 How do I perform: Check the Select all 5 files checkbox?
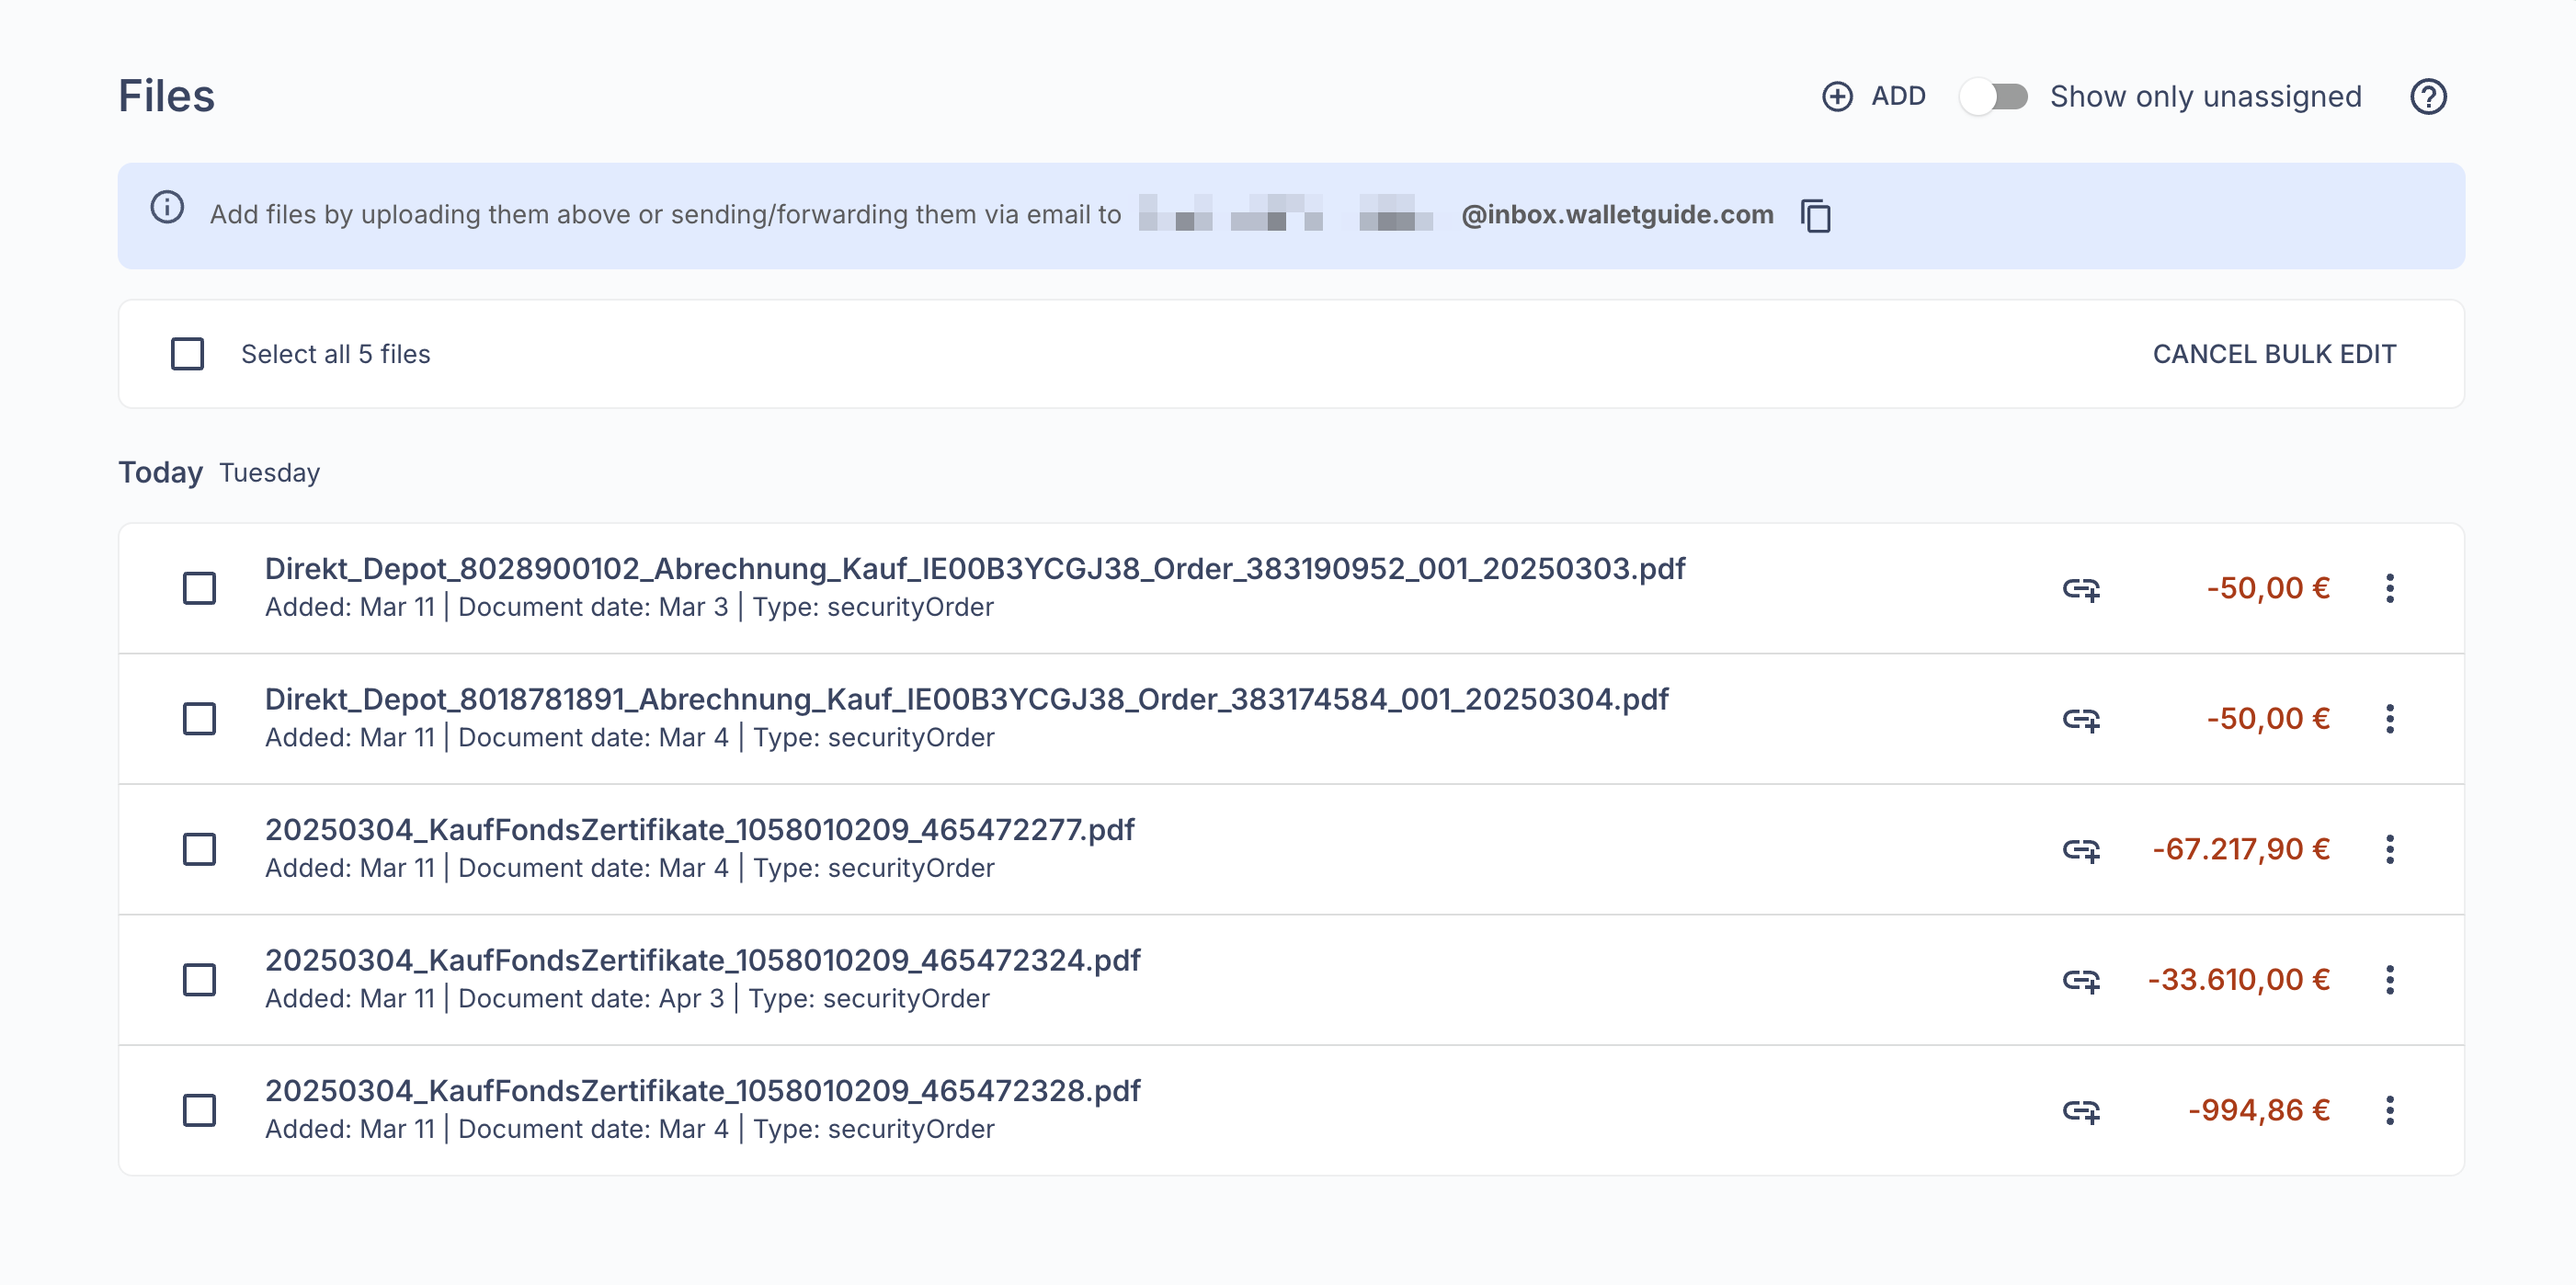187,354
